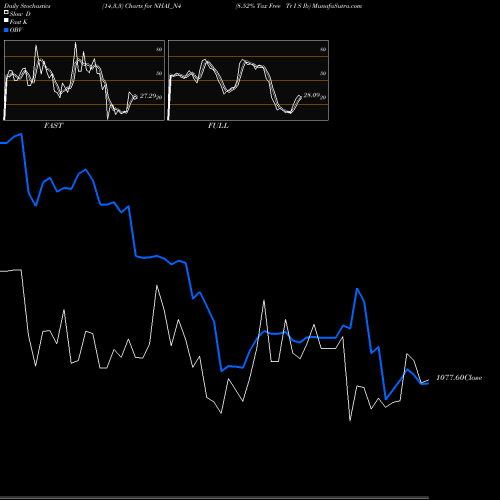Click the 80 level label in FAST chart
The height and width of the screenshot is (500, 500).
(x=159, y=49)
